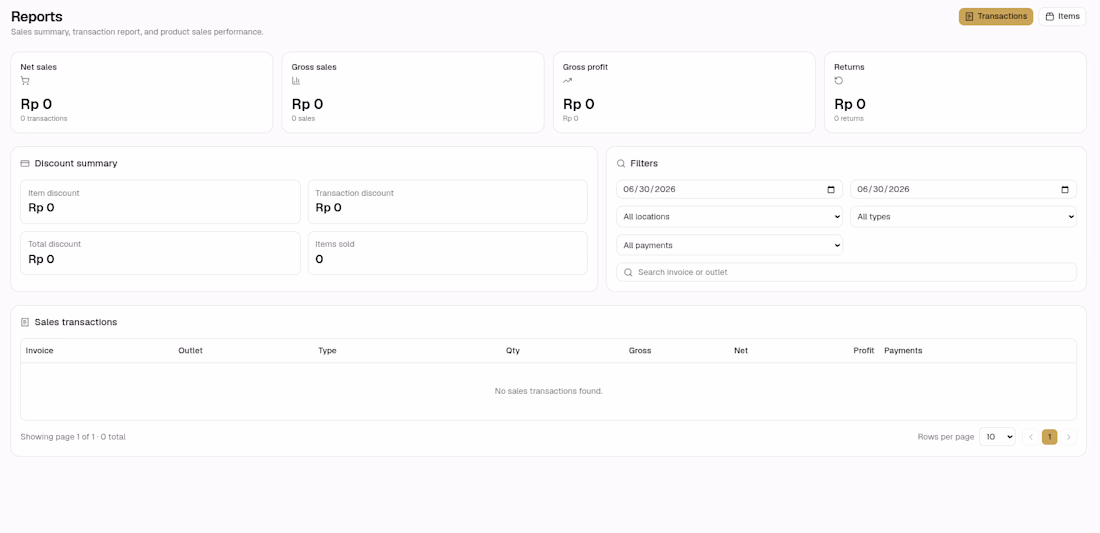Screen dimensions: 1100x533
Task: Switch to the Items report tab
Action: pyautogui.click(x=1062, y=16)
